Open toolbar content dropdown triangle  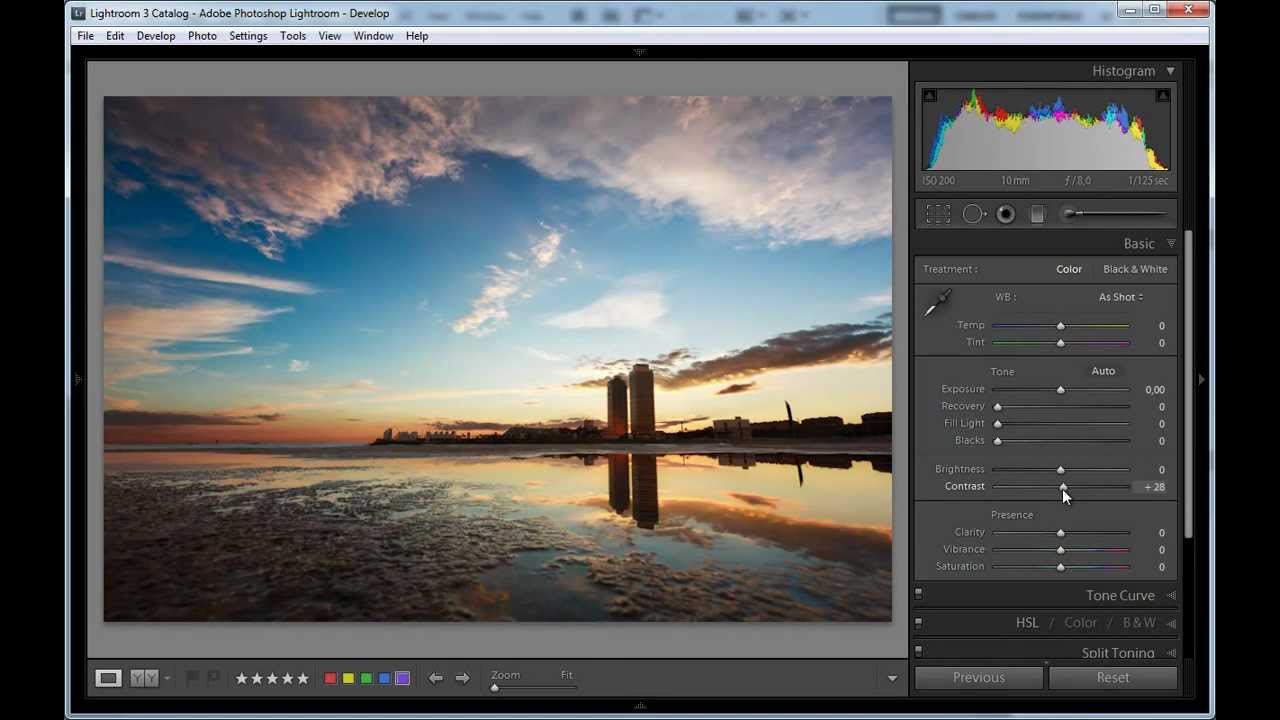(892, 678)
